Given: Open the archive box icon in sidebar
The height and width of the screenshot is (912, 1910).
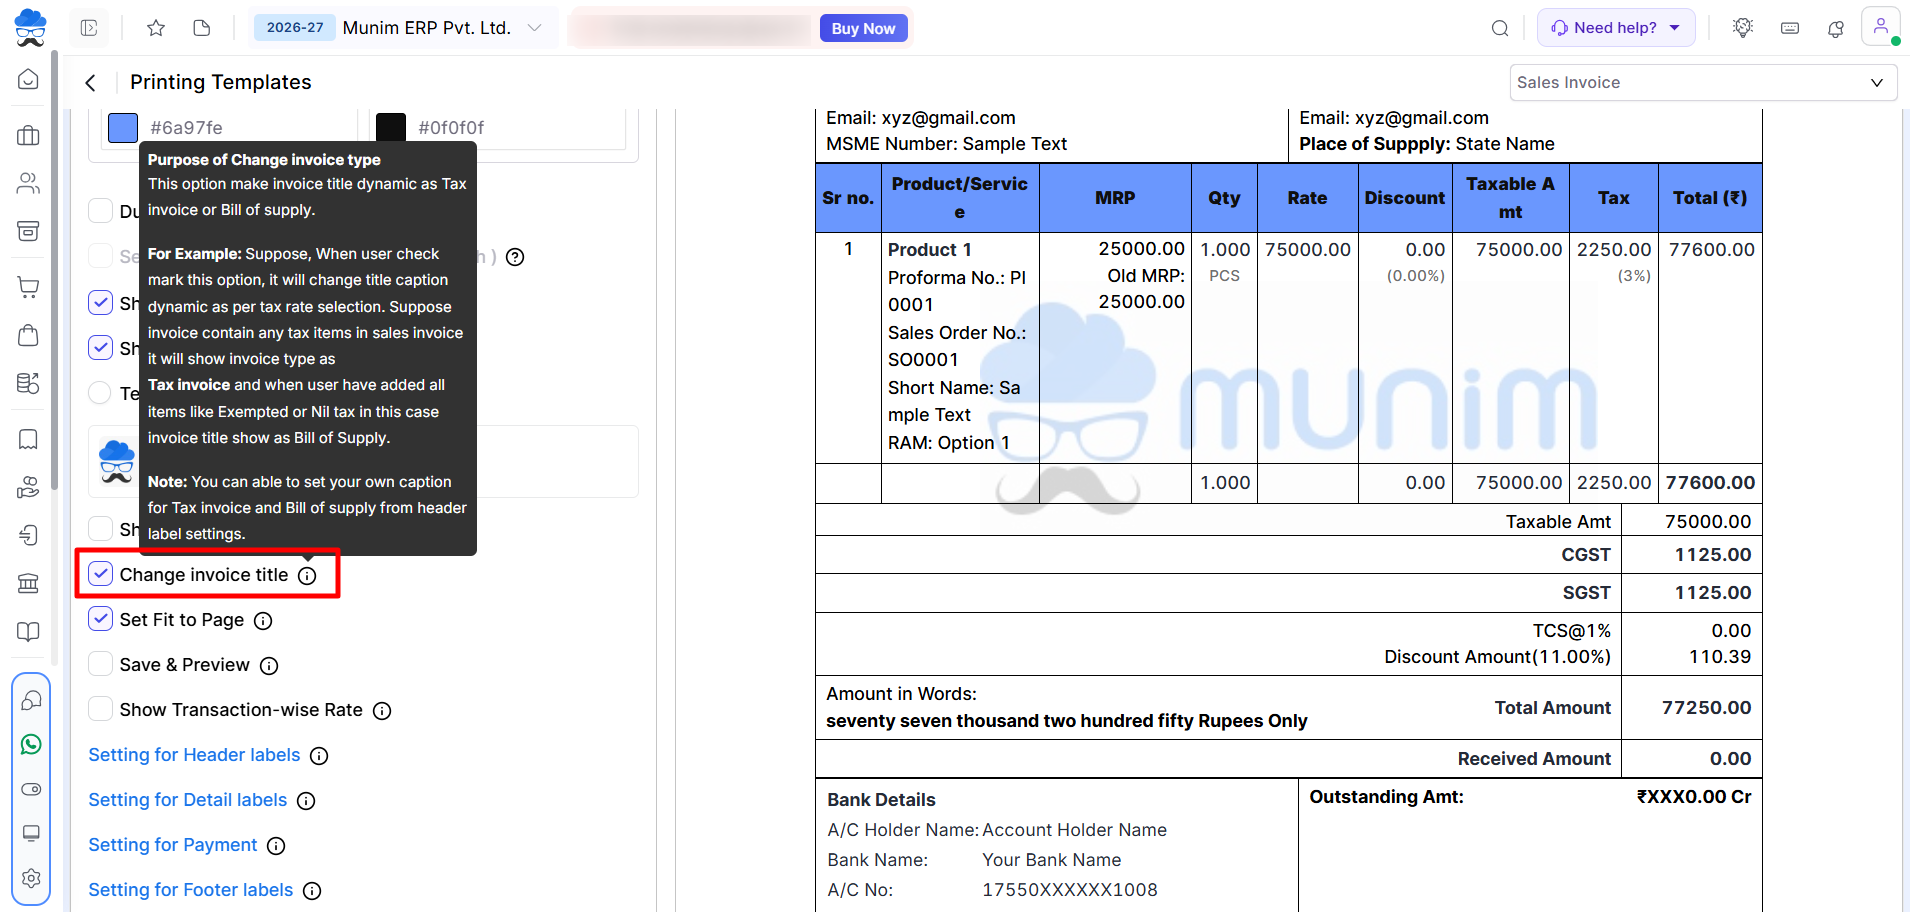Looking at the screenshot, I should [x=29, y=231].
